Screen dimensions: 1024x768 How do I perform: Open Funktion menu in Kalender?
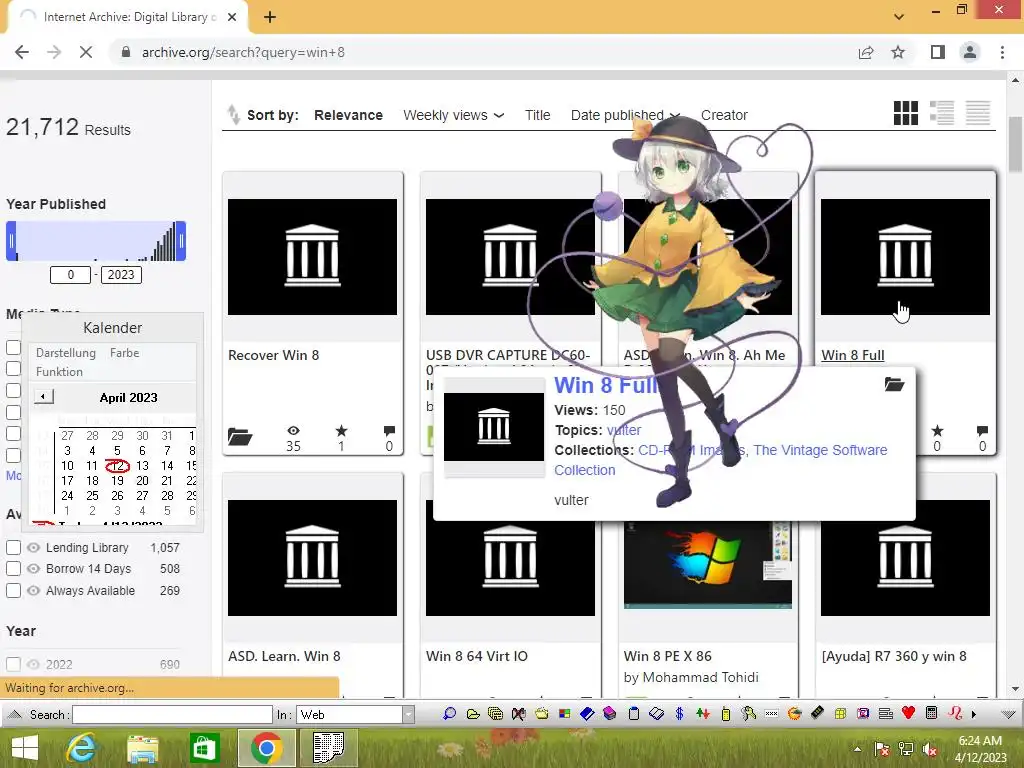coord(59,372)
